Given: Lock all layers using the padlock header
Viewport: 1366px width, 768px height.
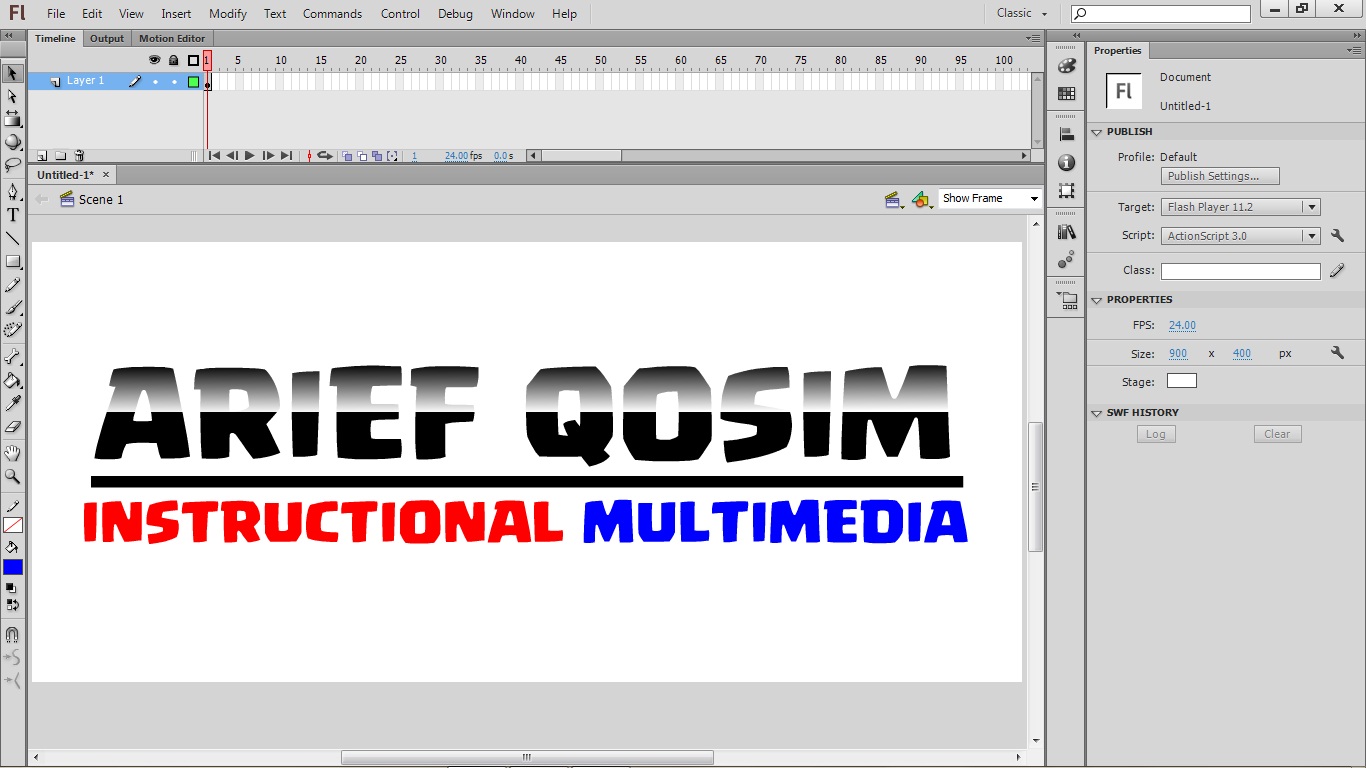Looking at the screenshot, I should (x=174, y=60).
